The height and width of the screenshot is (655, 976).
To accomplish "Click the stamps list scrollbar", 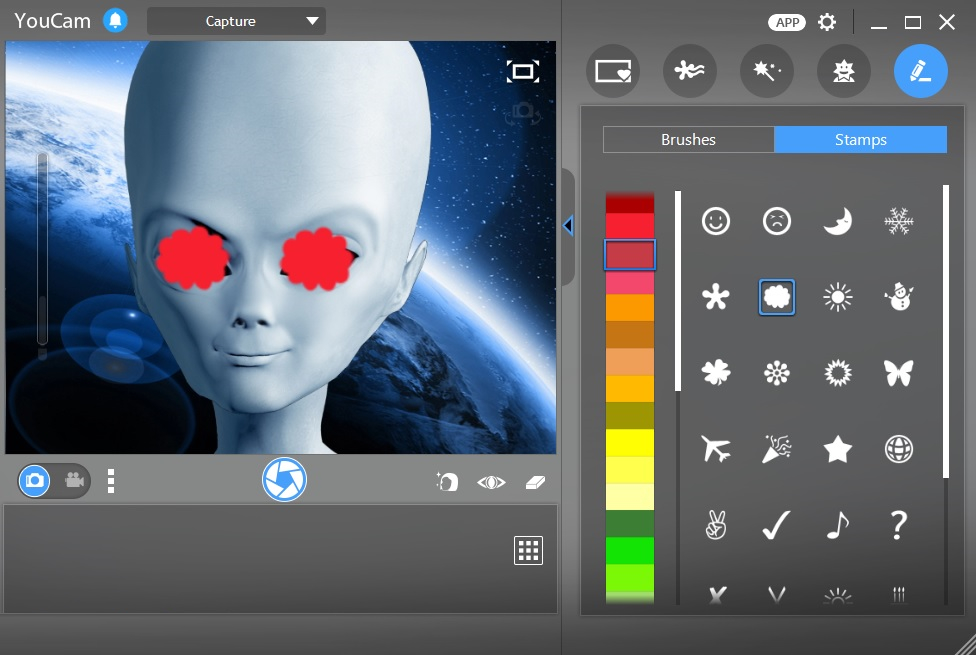I will point(946,331).
